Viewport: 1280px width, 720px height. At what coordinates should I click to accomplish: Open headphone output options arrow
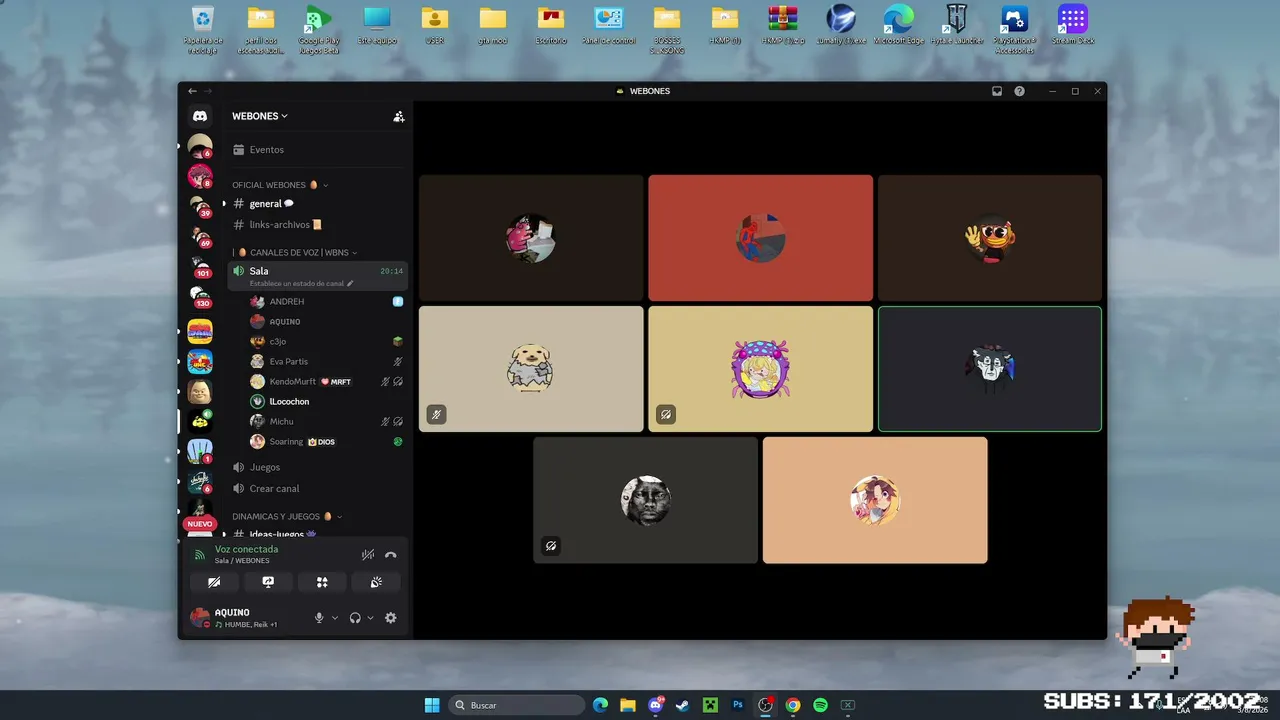(370, 618)
